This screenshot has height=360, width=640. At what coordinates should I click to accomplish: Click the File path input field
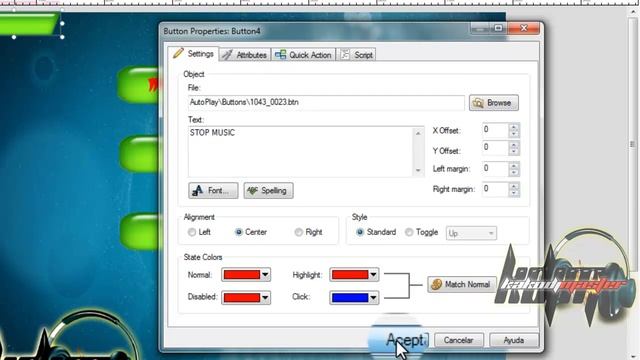point(326,102)
